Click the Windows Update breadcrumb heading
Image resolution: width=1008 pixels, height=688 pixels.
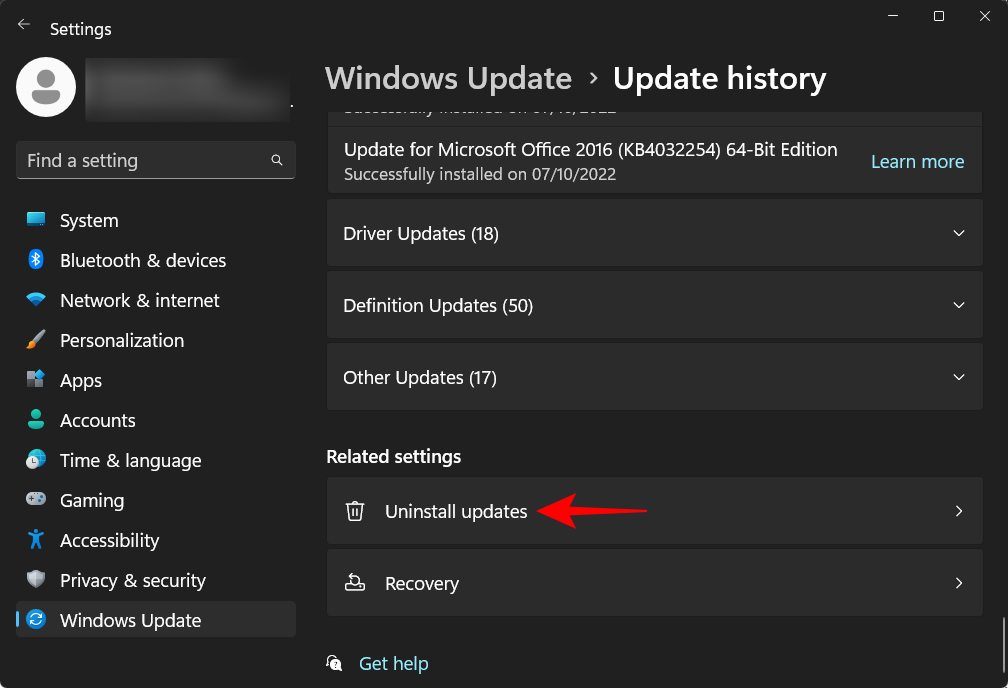pos(448,78)
